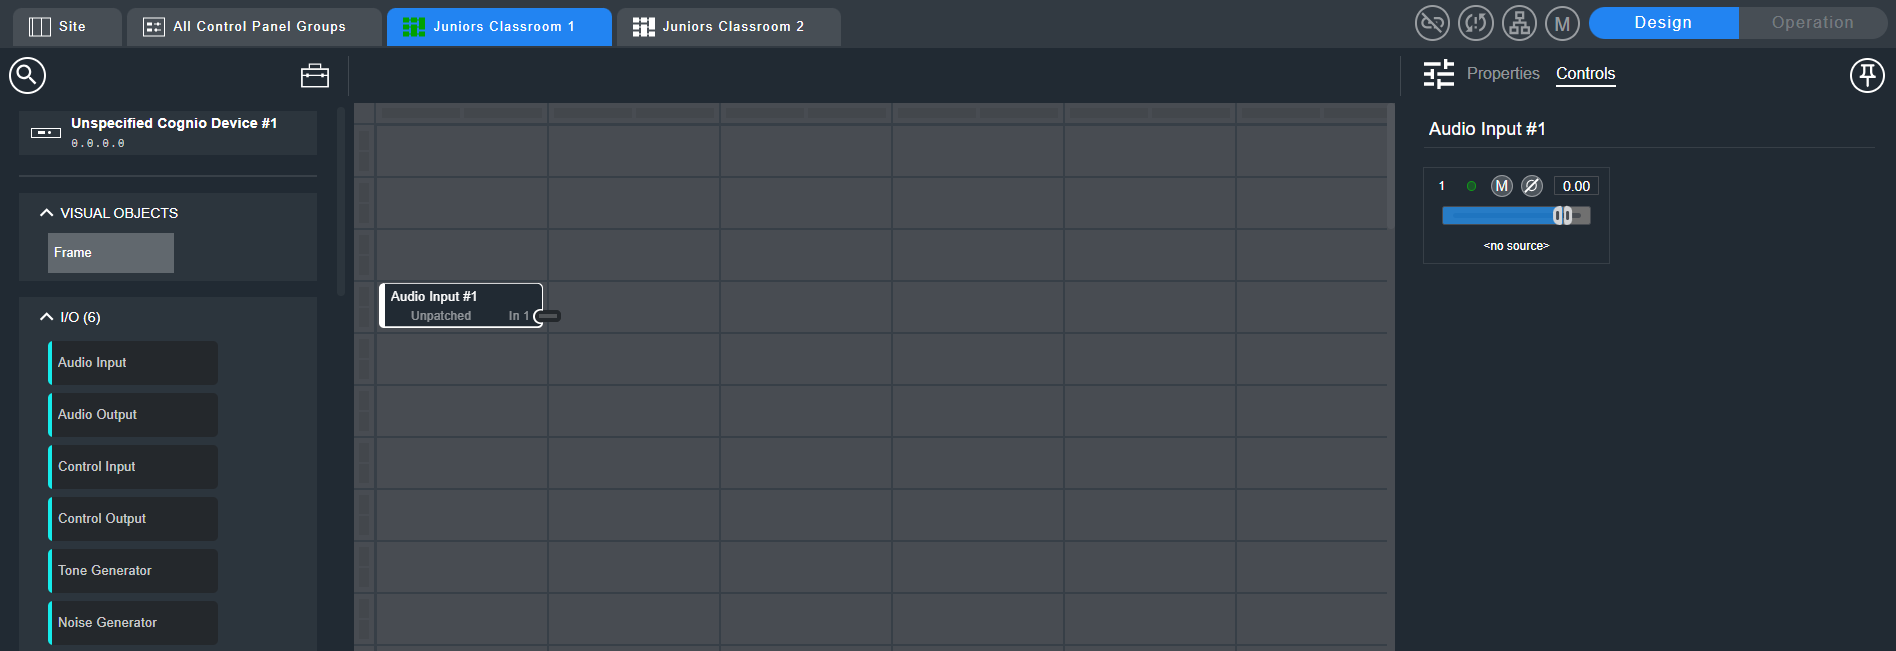
Task: Select the Frame visual object
Action: pyautogui.click(x=111, y=253)
